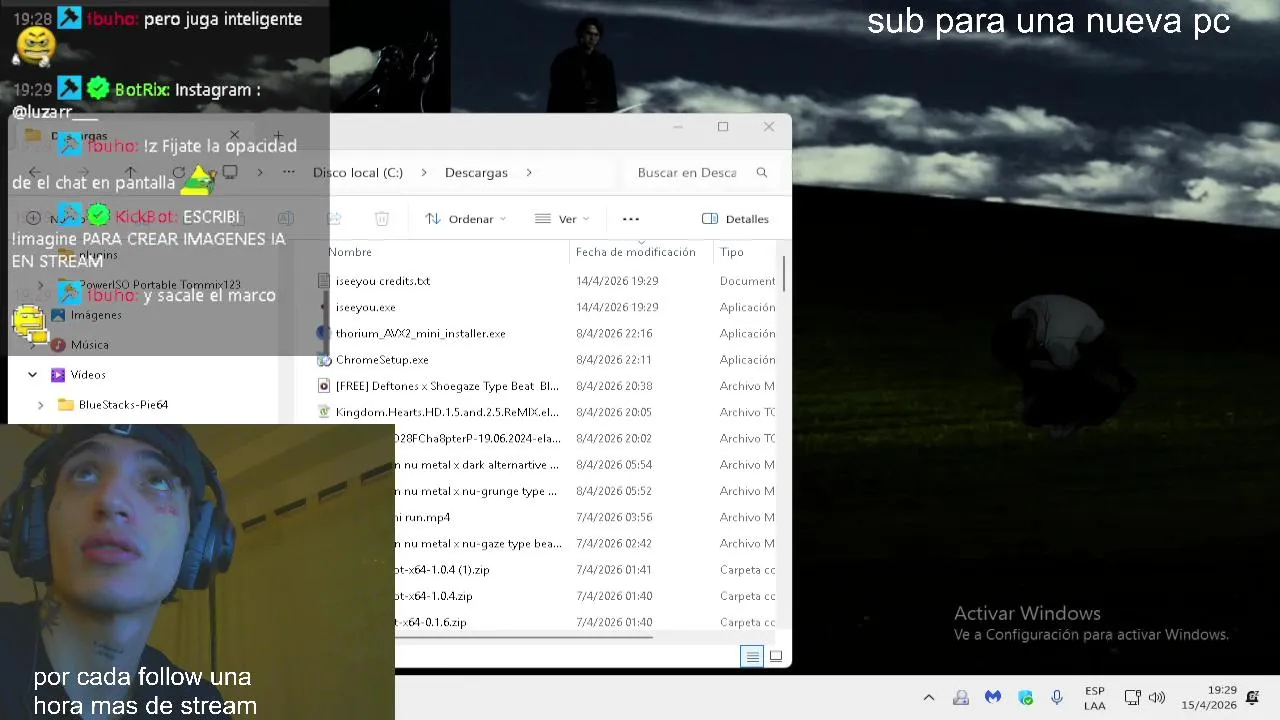Expand chevron after Descargas breadcrumb
The width and height of the screenshot is (1280, 720).
pos(529,172)
